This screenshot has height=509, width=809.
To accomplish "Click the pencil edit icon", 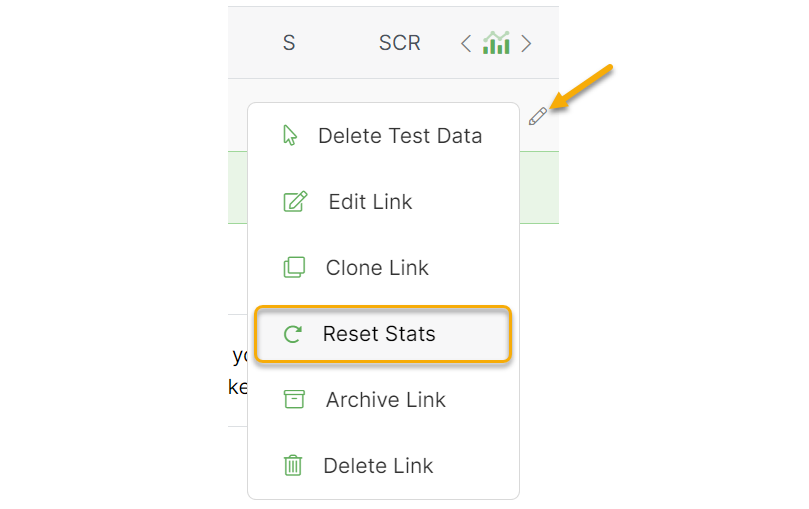I will coord(538,116).
